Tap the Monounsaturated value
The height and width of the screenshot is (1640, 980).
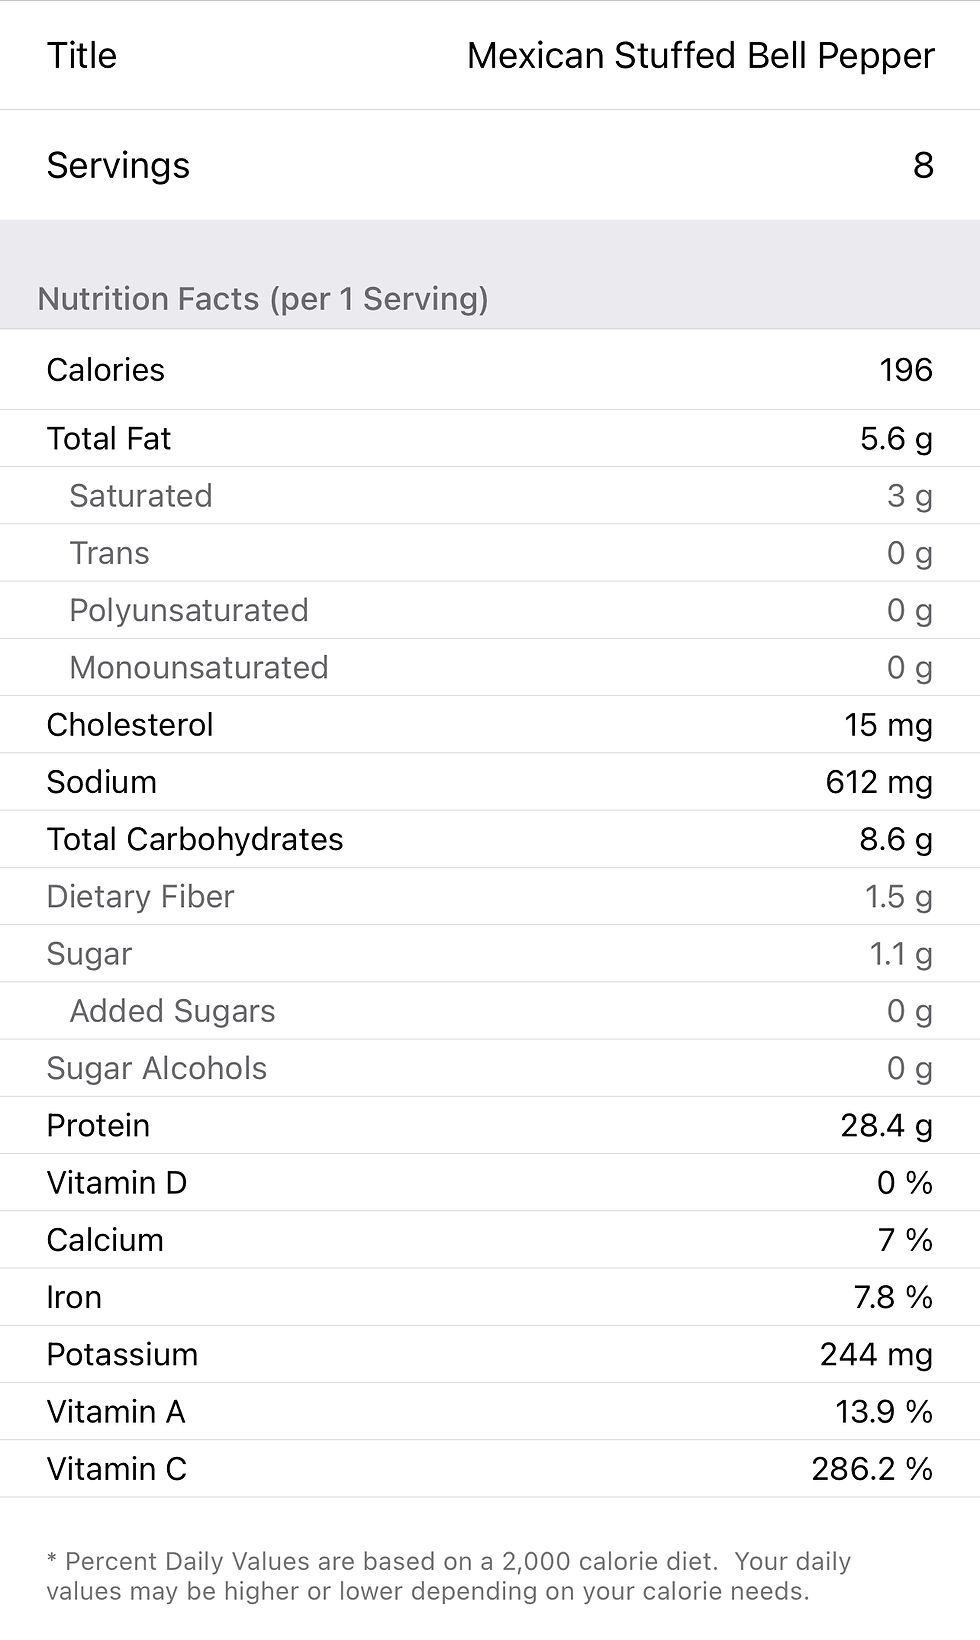pos(909,668)
